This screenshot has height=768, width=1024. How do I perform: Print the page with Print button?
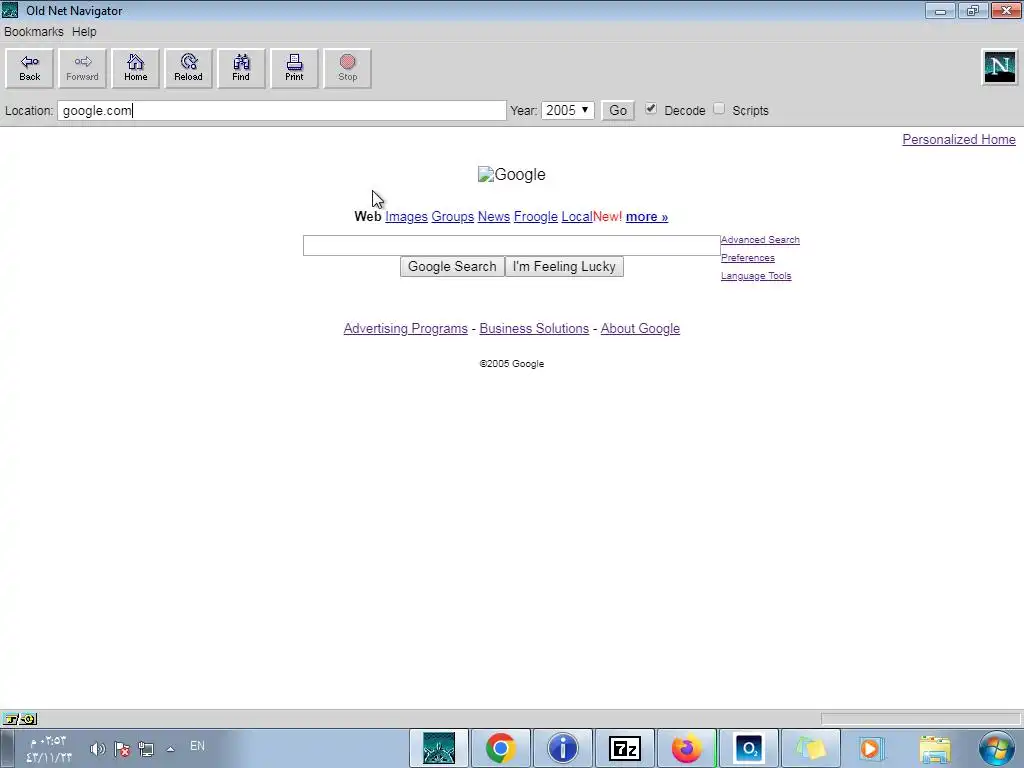click(294, 68)
